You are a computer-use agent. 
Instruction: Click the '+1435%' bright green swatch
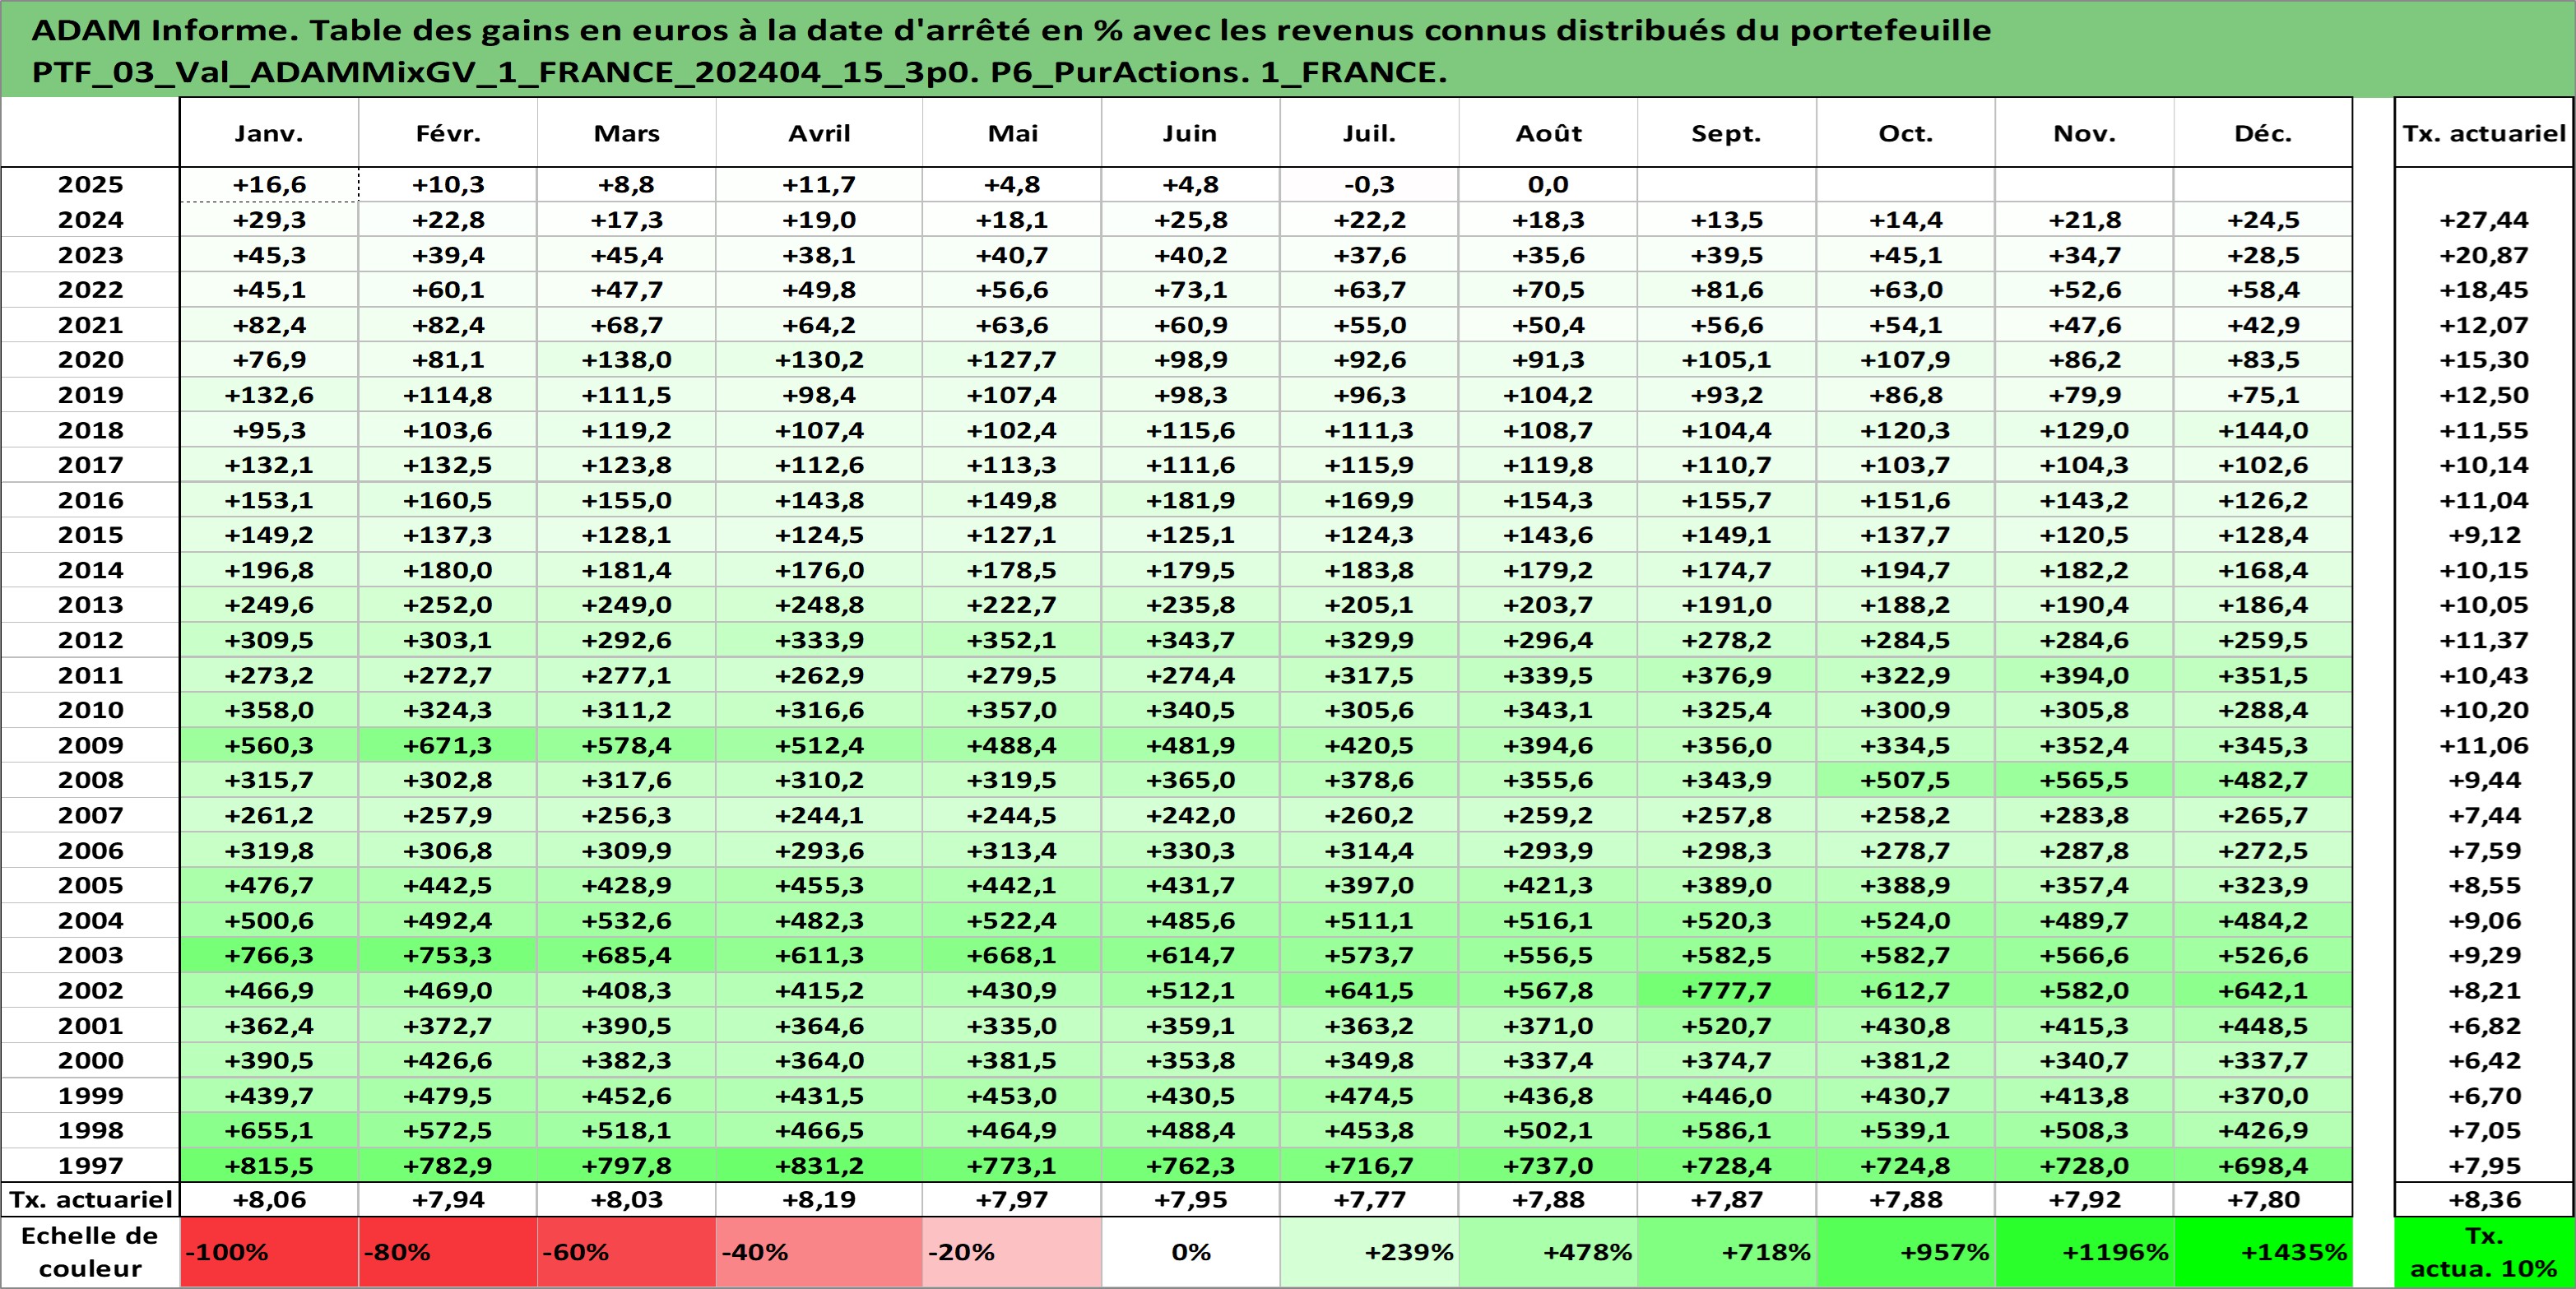click(2263, 1252)
